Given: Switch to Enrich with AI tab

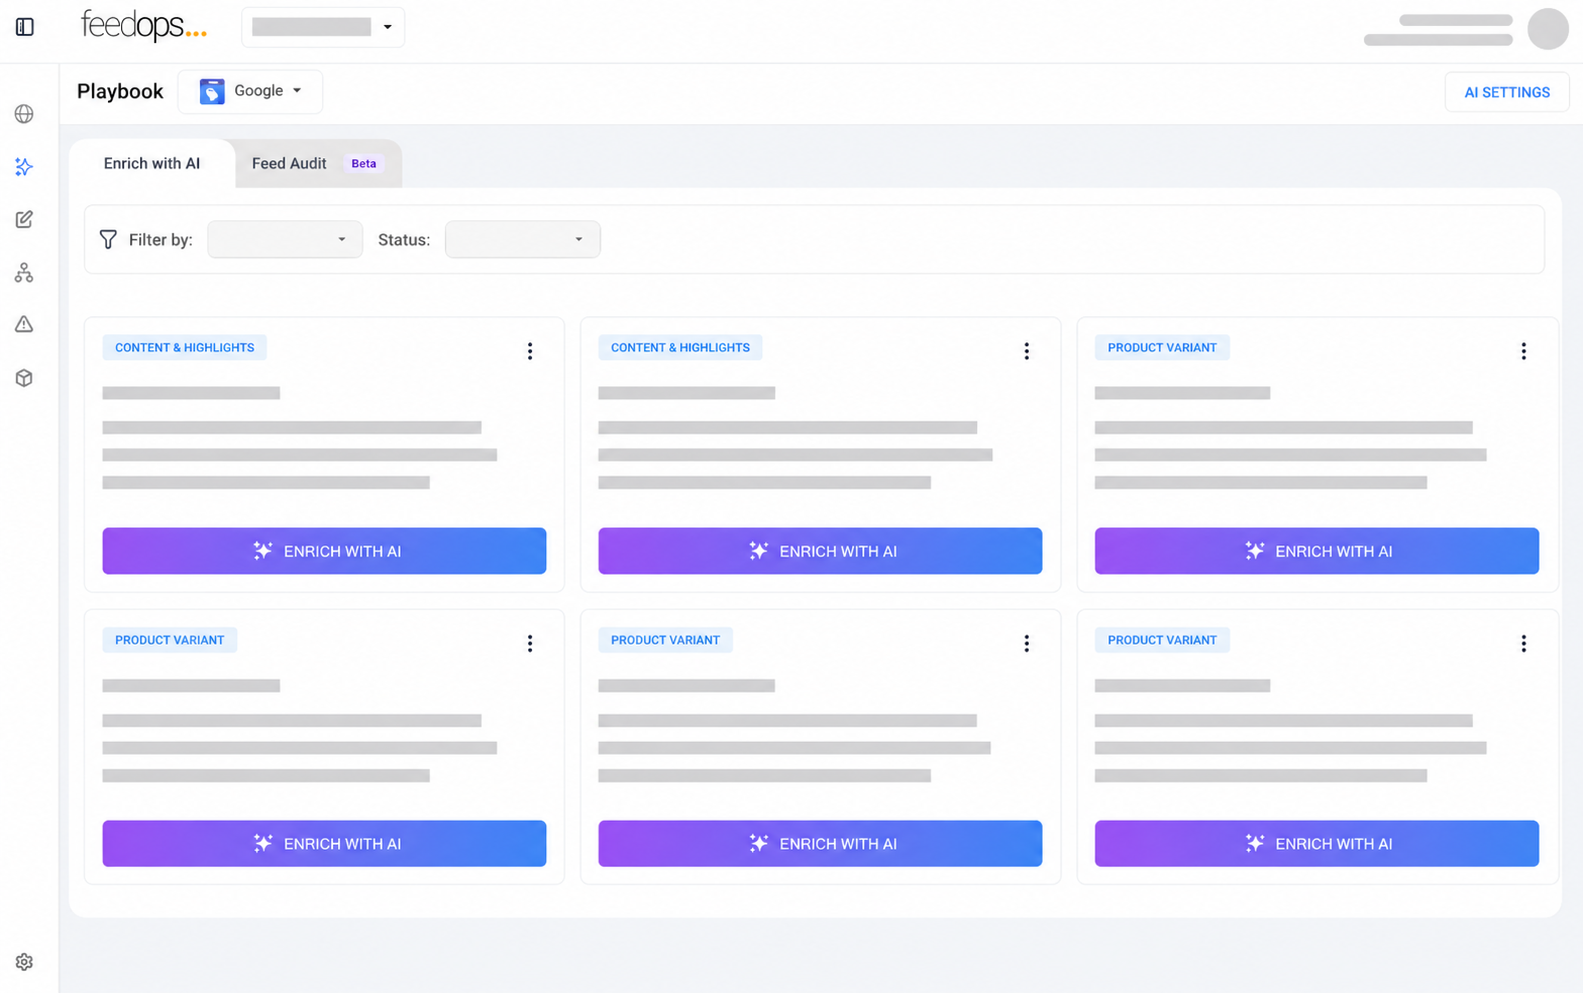Looking at the screenshot, I should 152,164.
